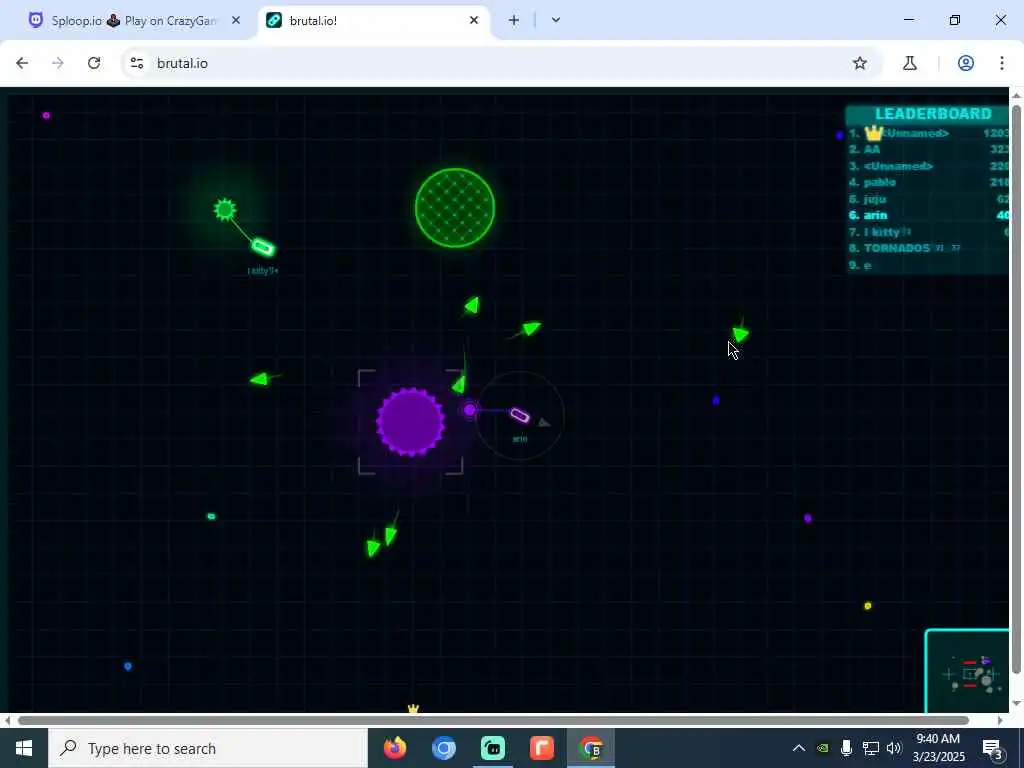Viewport: 1024px width, 768px height.
Task: Open the volume control tray icon
Action: pos(894,748)
